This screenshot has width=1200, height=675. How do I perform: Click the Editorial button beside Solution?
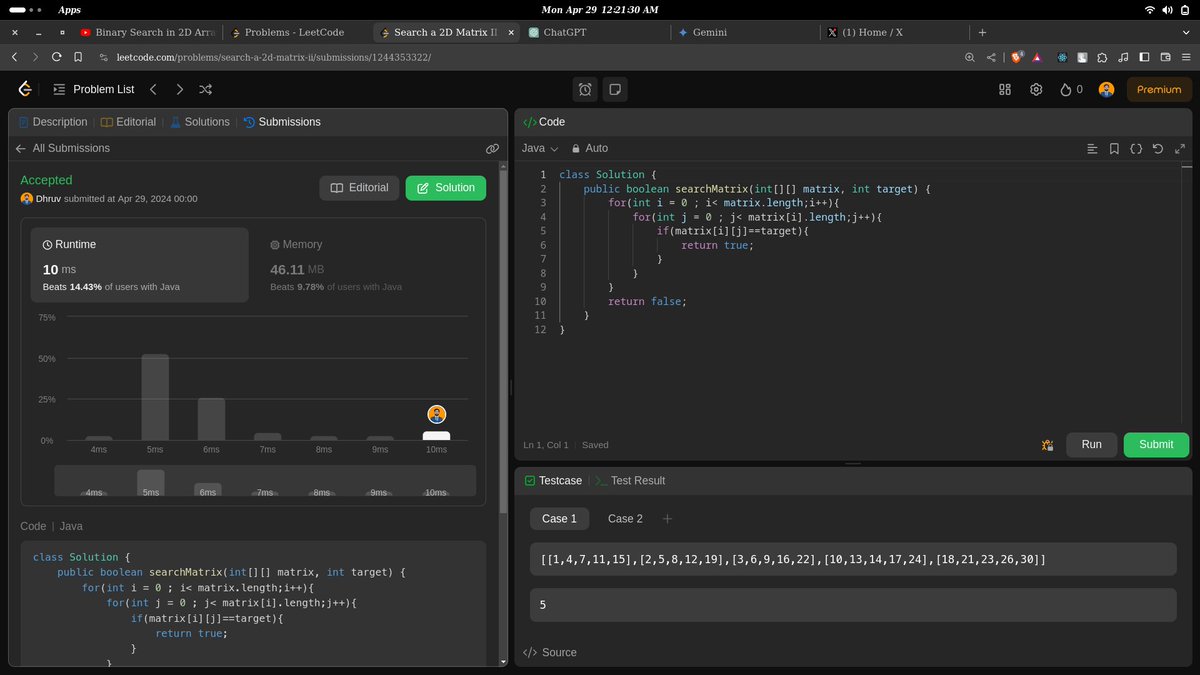click(359, 188)
